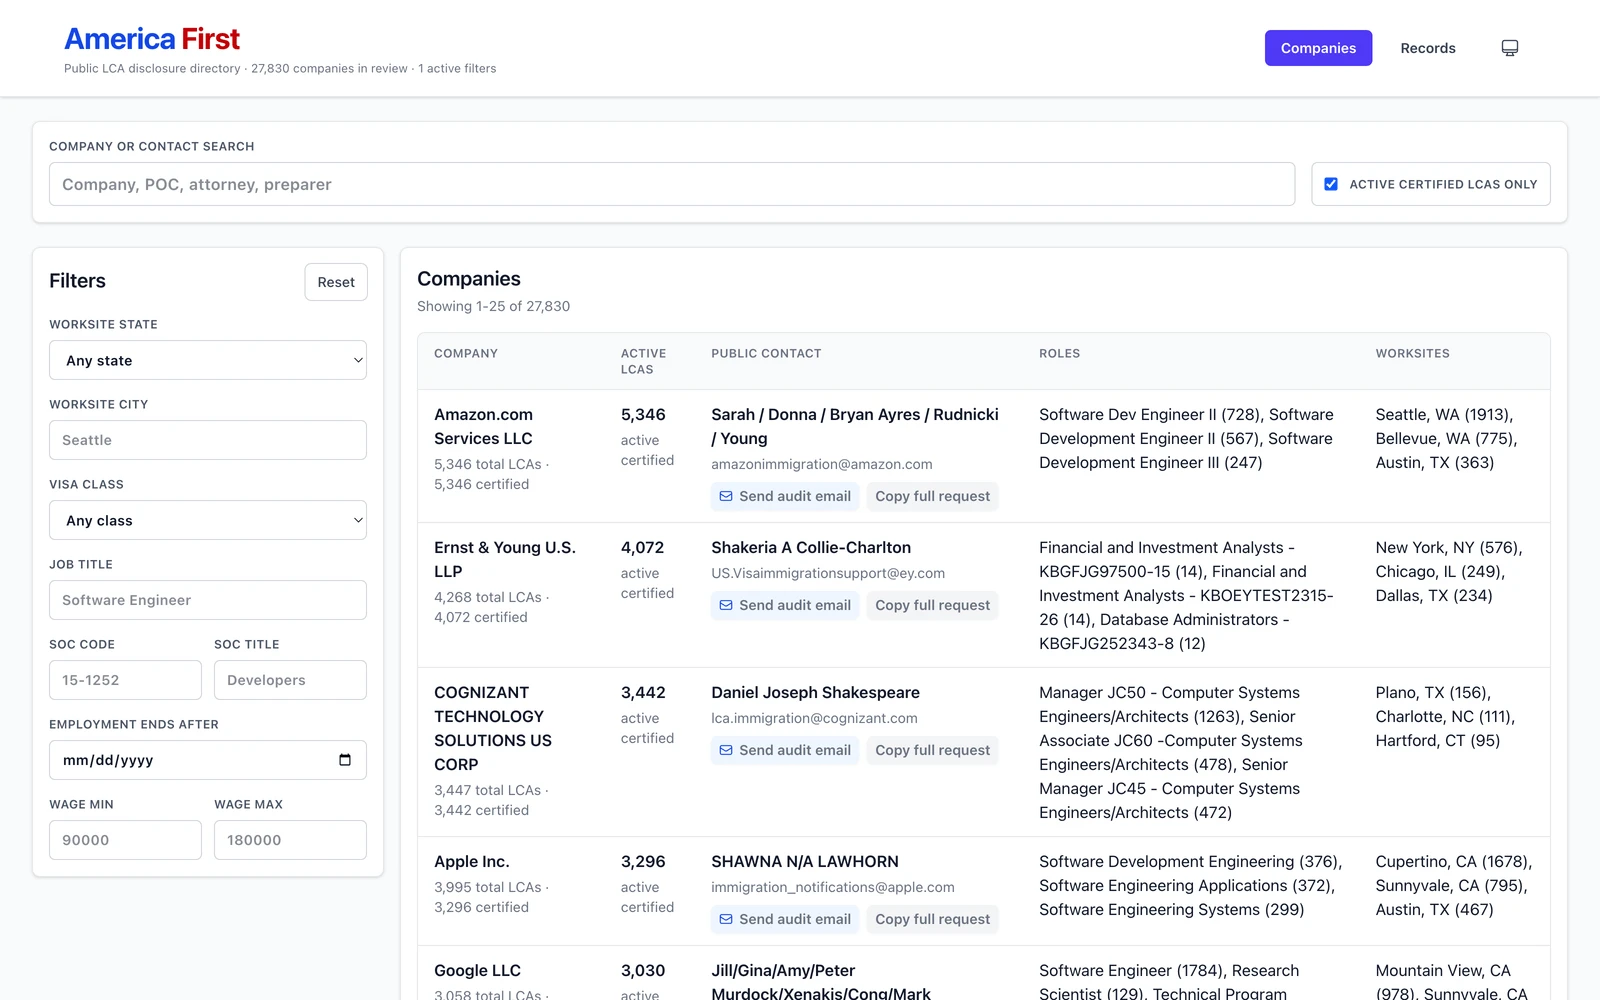The width and height of the screenshot is (1600, 1000).
Task: Copy full request for Cognizant Technology Solutions
Action: pos(933,750)
